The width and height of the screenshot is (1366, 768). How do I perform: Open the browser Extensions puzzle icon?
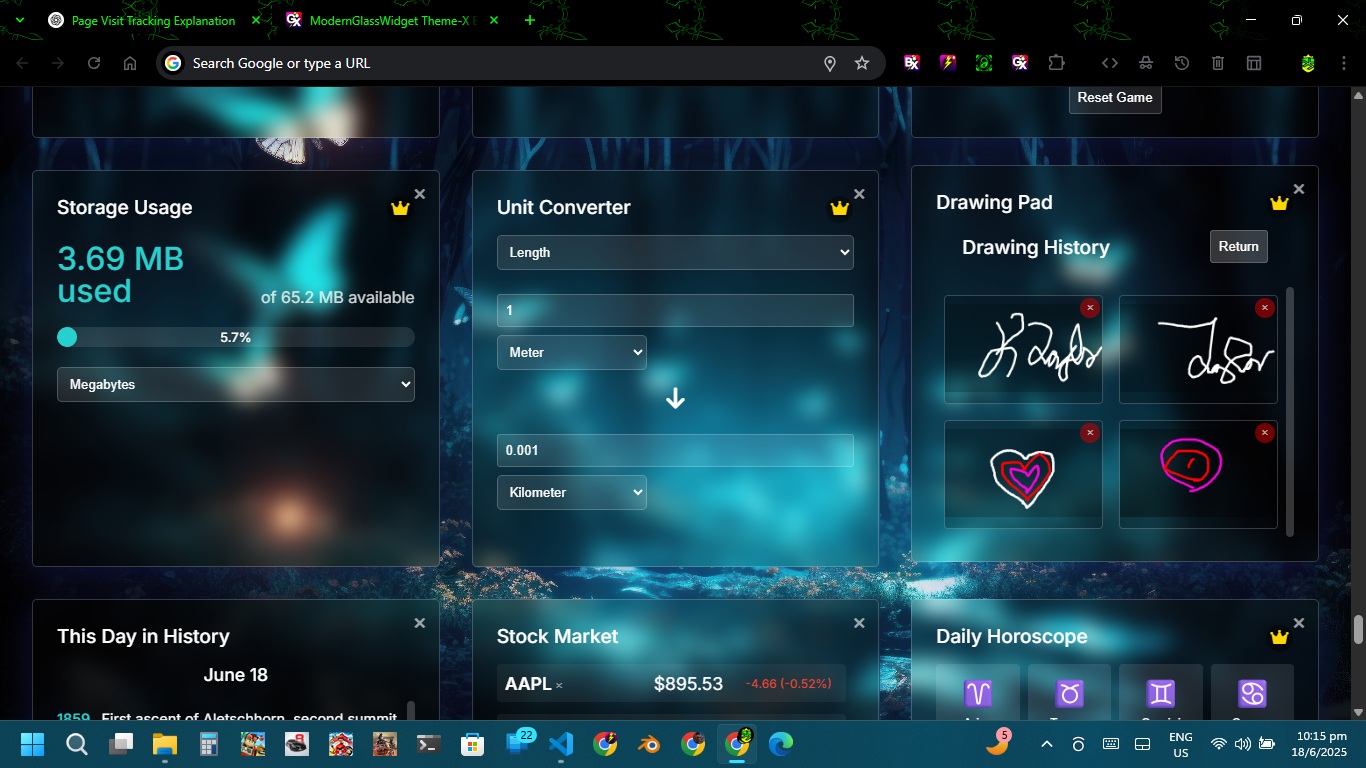point(1056,63)
